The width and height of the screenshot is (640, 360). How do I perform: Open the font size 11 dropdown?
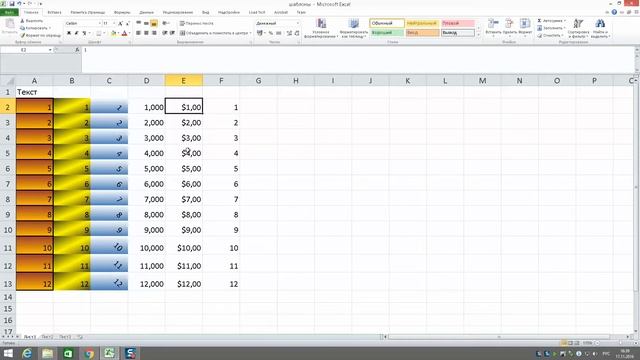tap(114, 23)
